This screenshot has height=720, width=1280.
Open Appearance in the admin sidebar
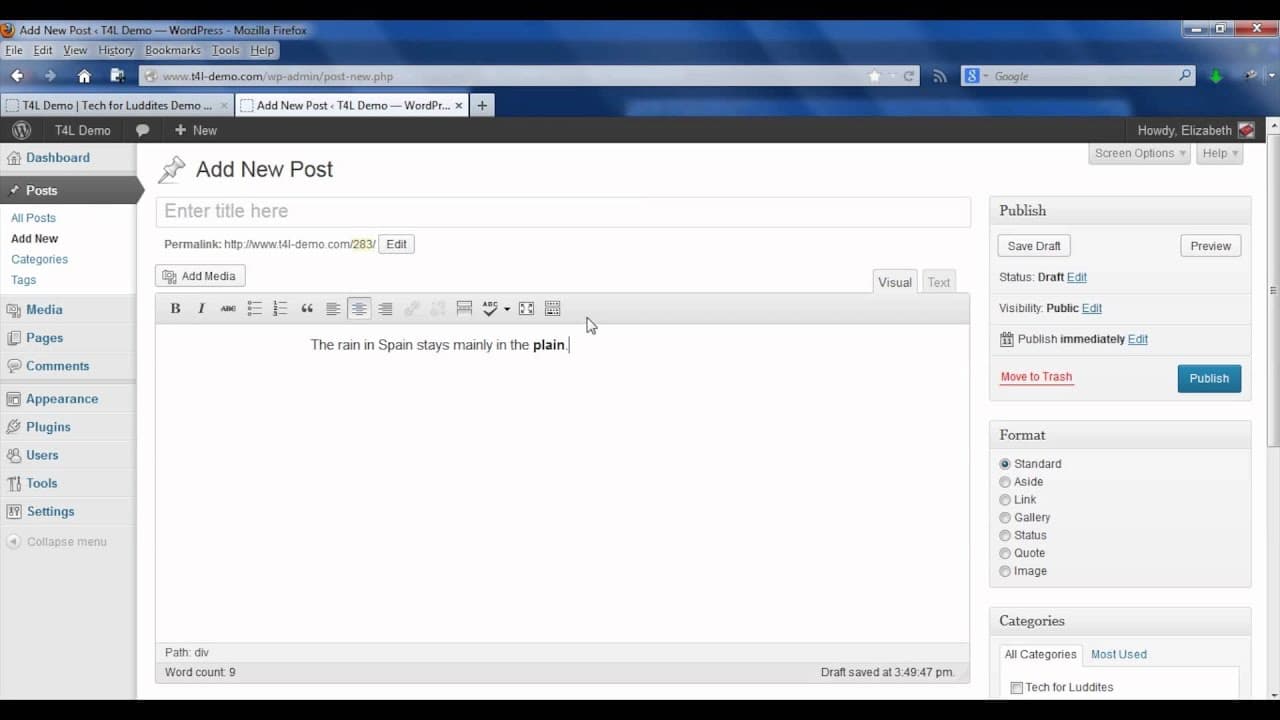pos(62,399)
